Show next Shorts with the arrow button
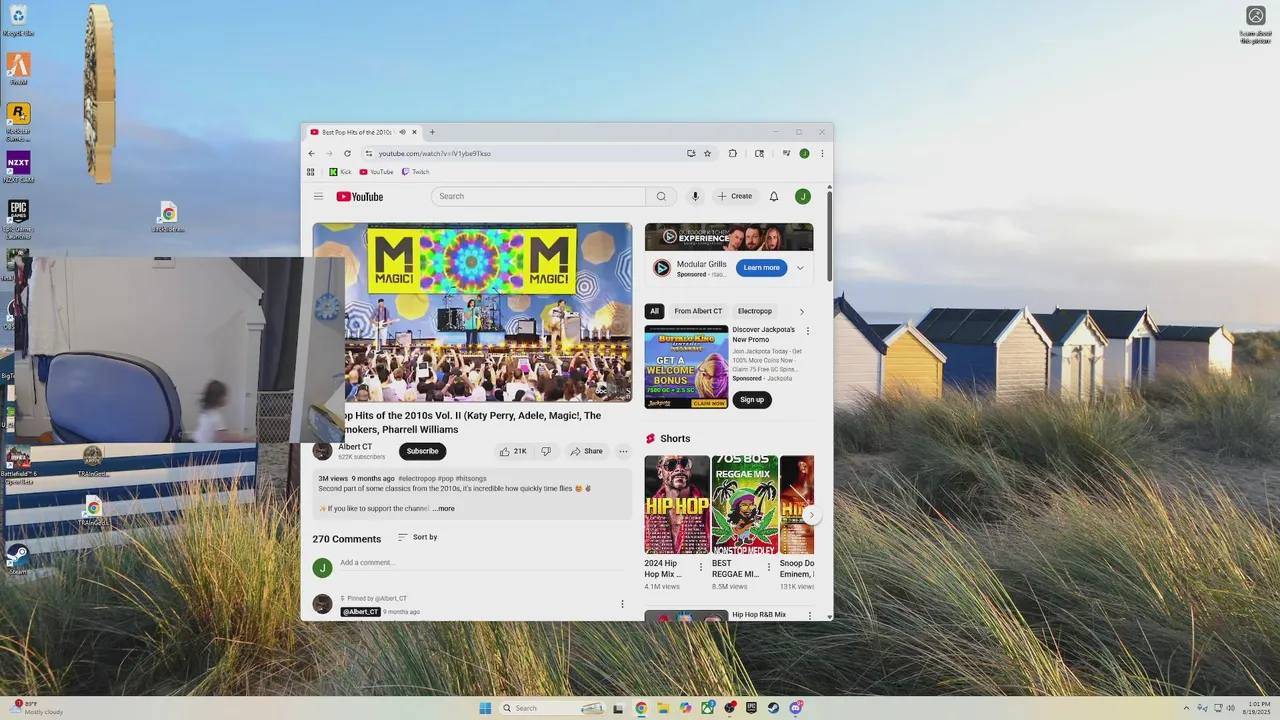 point(811,515)
